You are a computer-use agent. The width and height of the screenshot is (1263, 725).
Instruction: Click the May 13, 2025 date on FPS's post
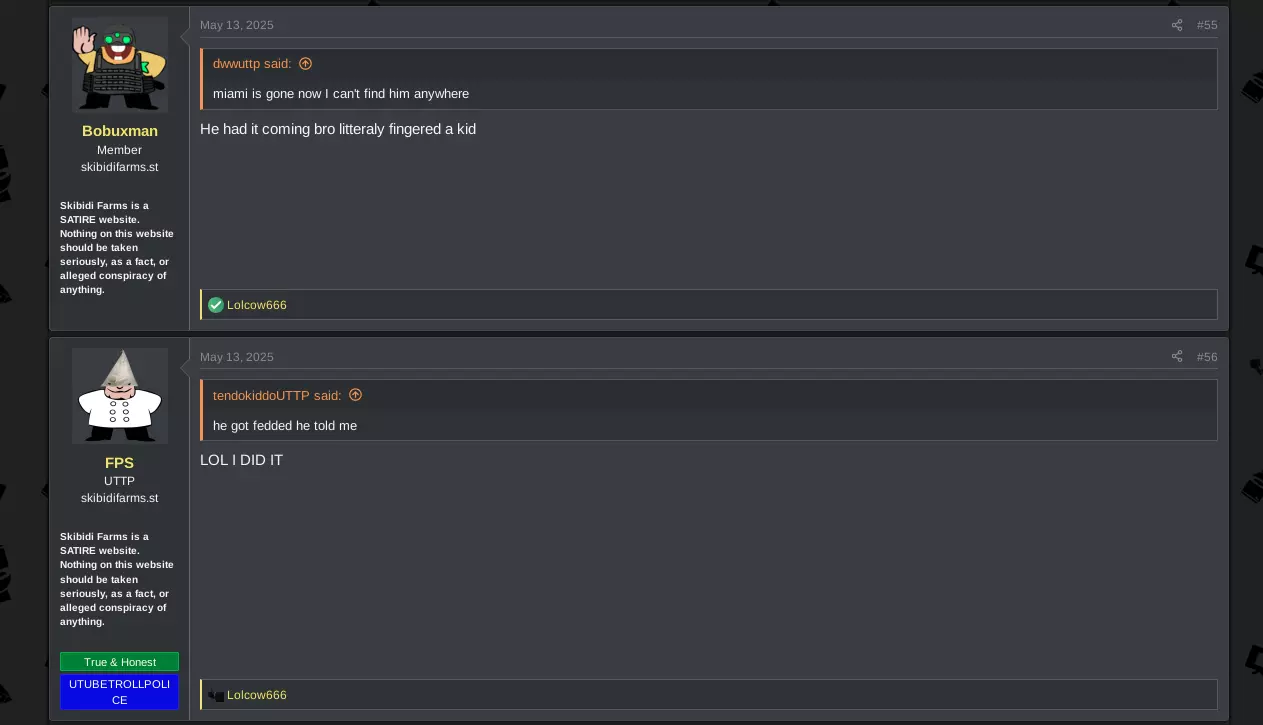click(x=236, y=357)
